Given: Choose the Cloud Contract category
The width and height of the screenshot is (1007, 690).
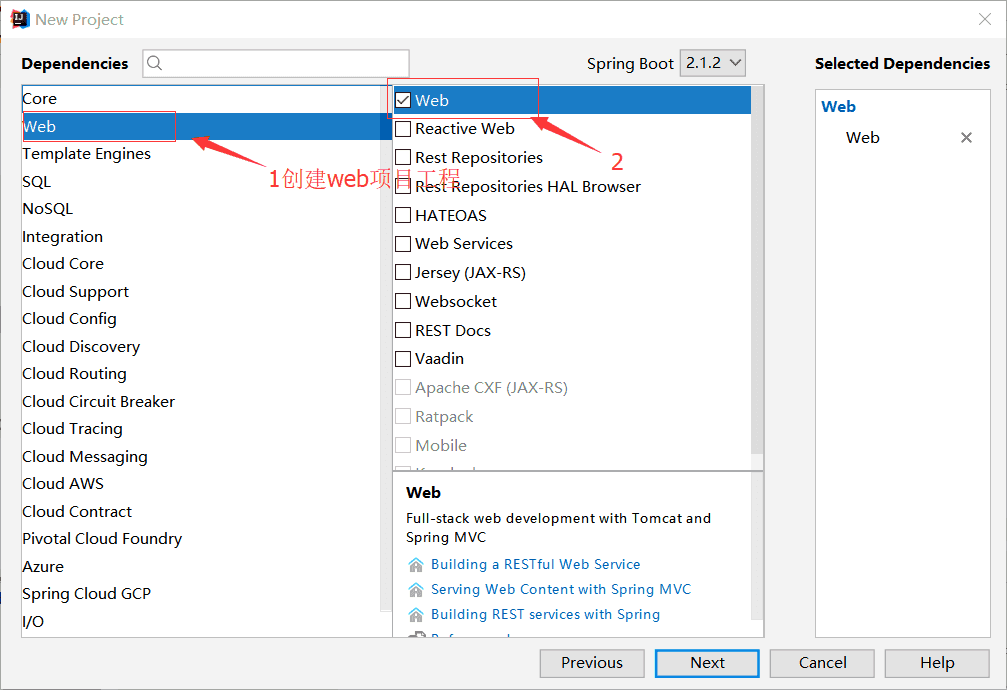Looking at the screenshot, I should tap(201, 511).
